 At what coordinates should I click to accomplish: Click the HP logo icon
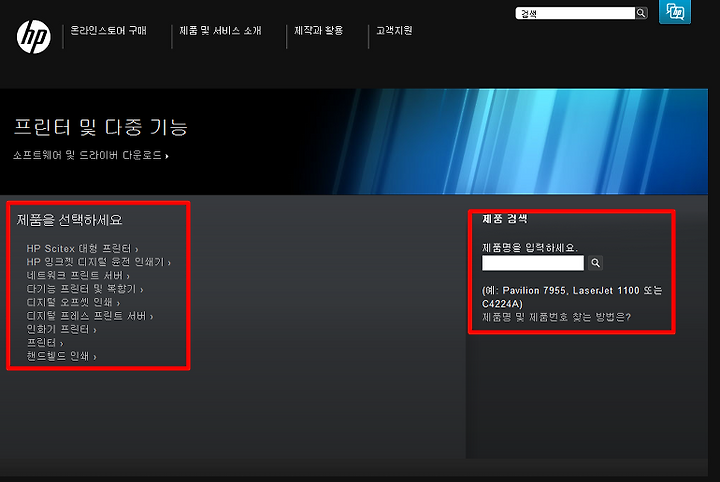tap(34, 37)
